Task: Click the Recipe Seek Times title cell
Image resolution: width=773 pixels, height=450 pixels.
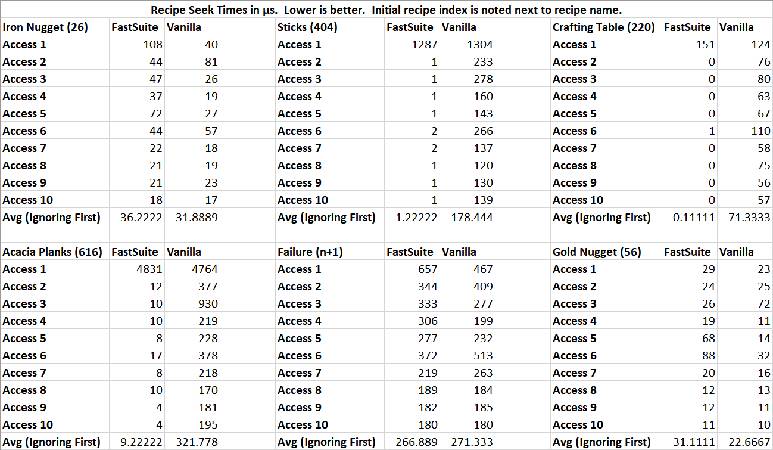Action: [x=386, y=8]
